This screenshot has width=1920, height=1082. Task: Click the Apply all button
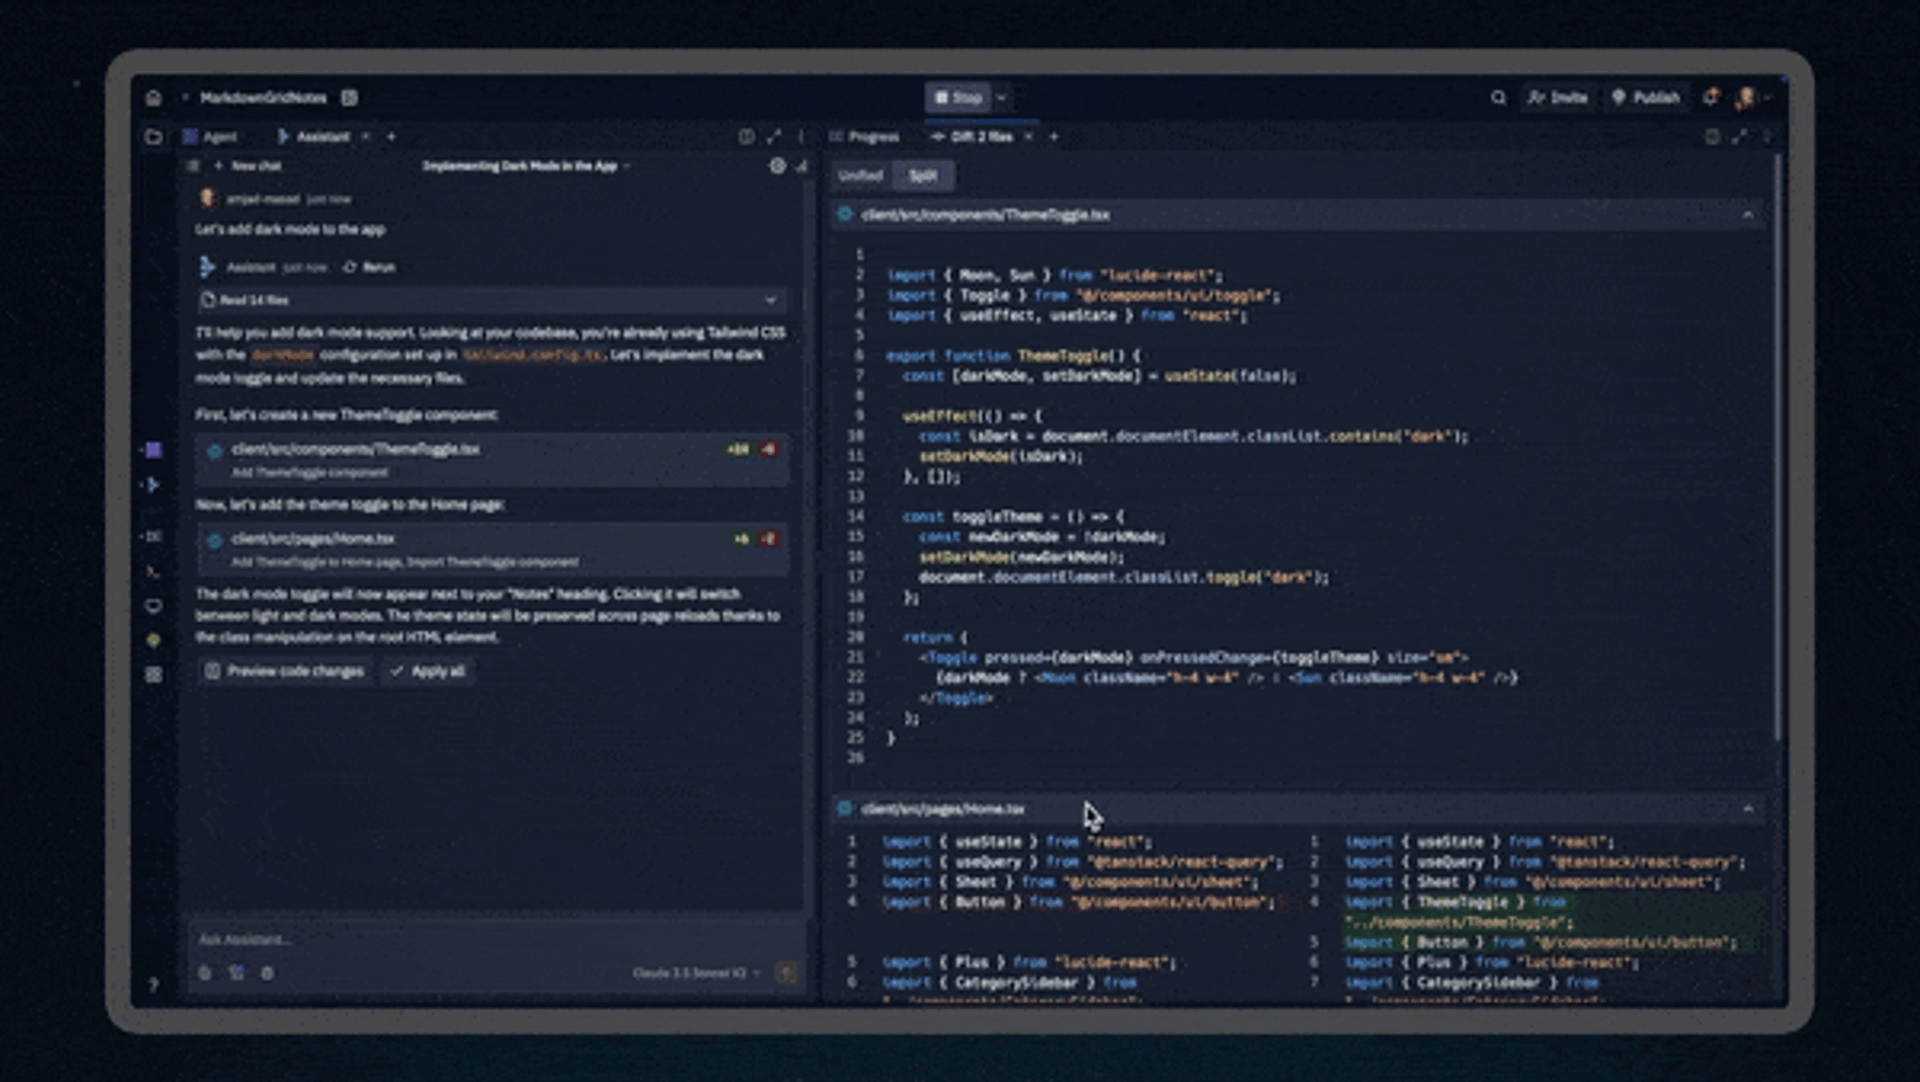428,671
